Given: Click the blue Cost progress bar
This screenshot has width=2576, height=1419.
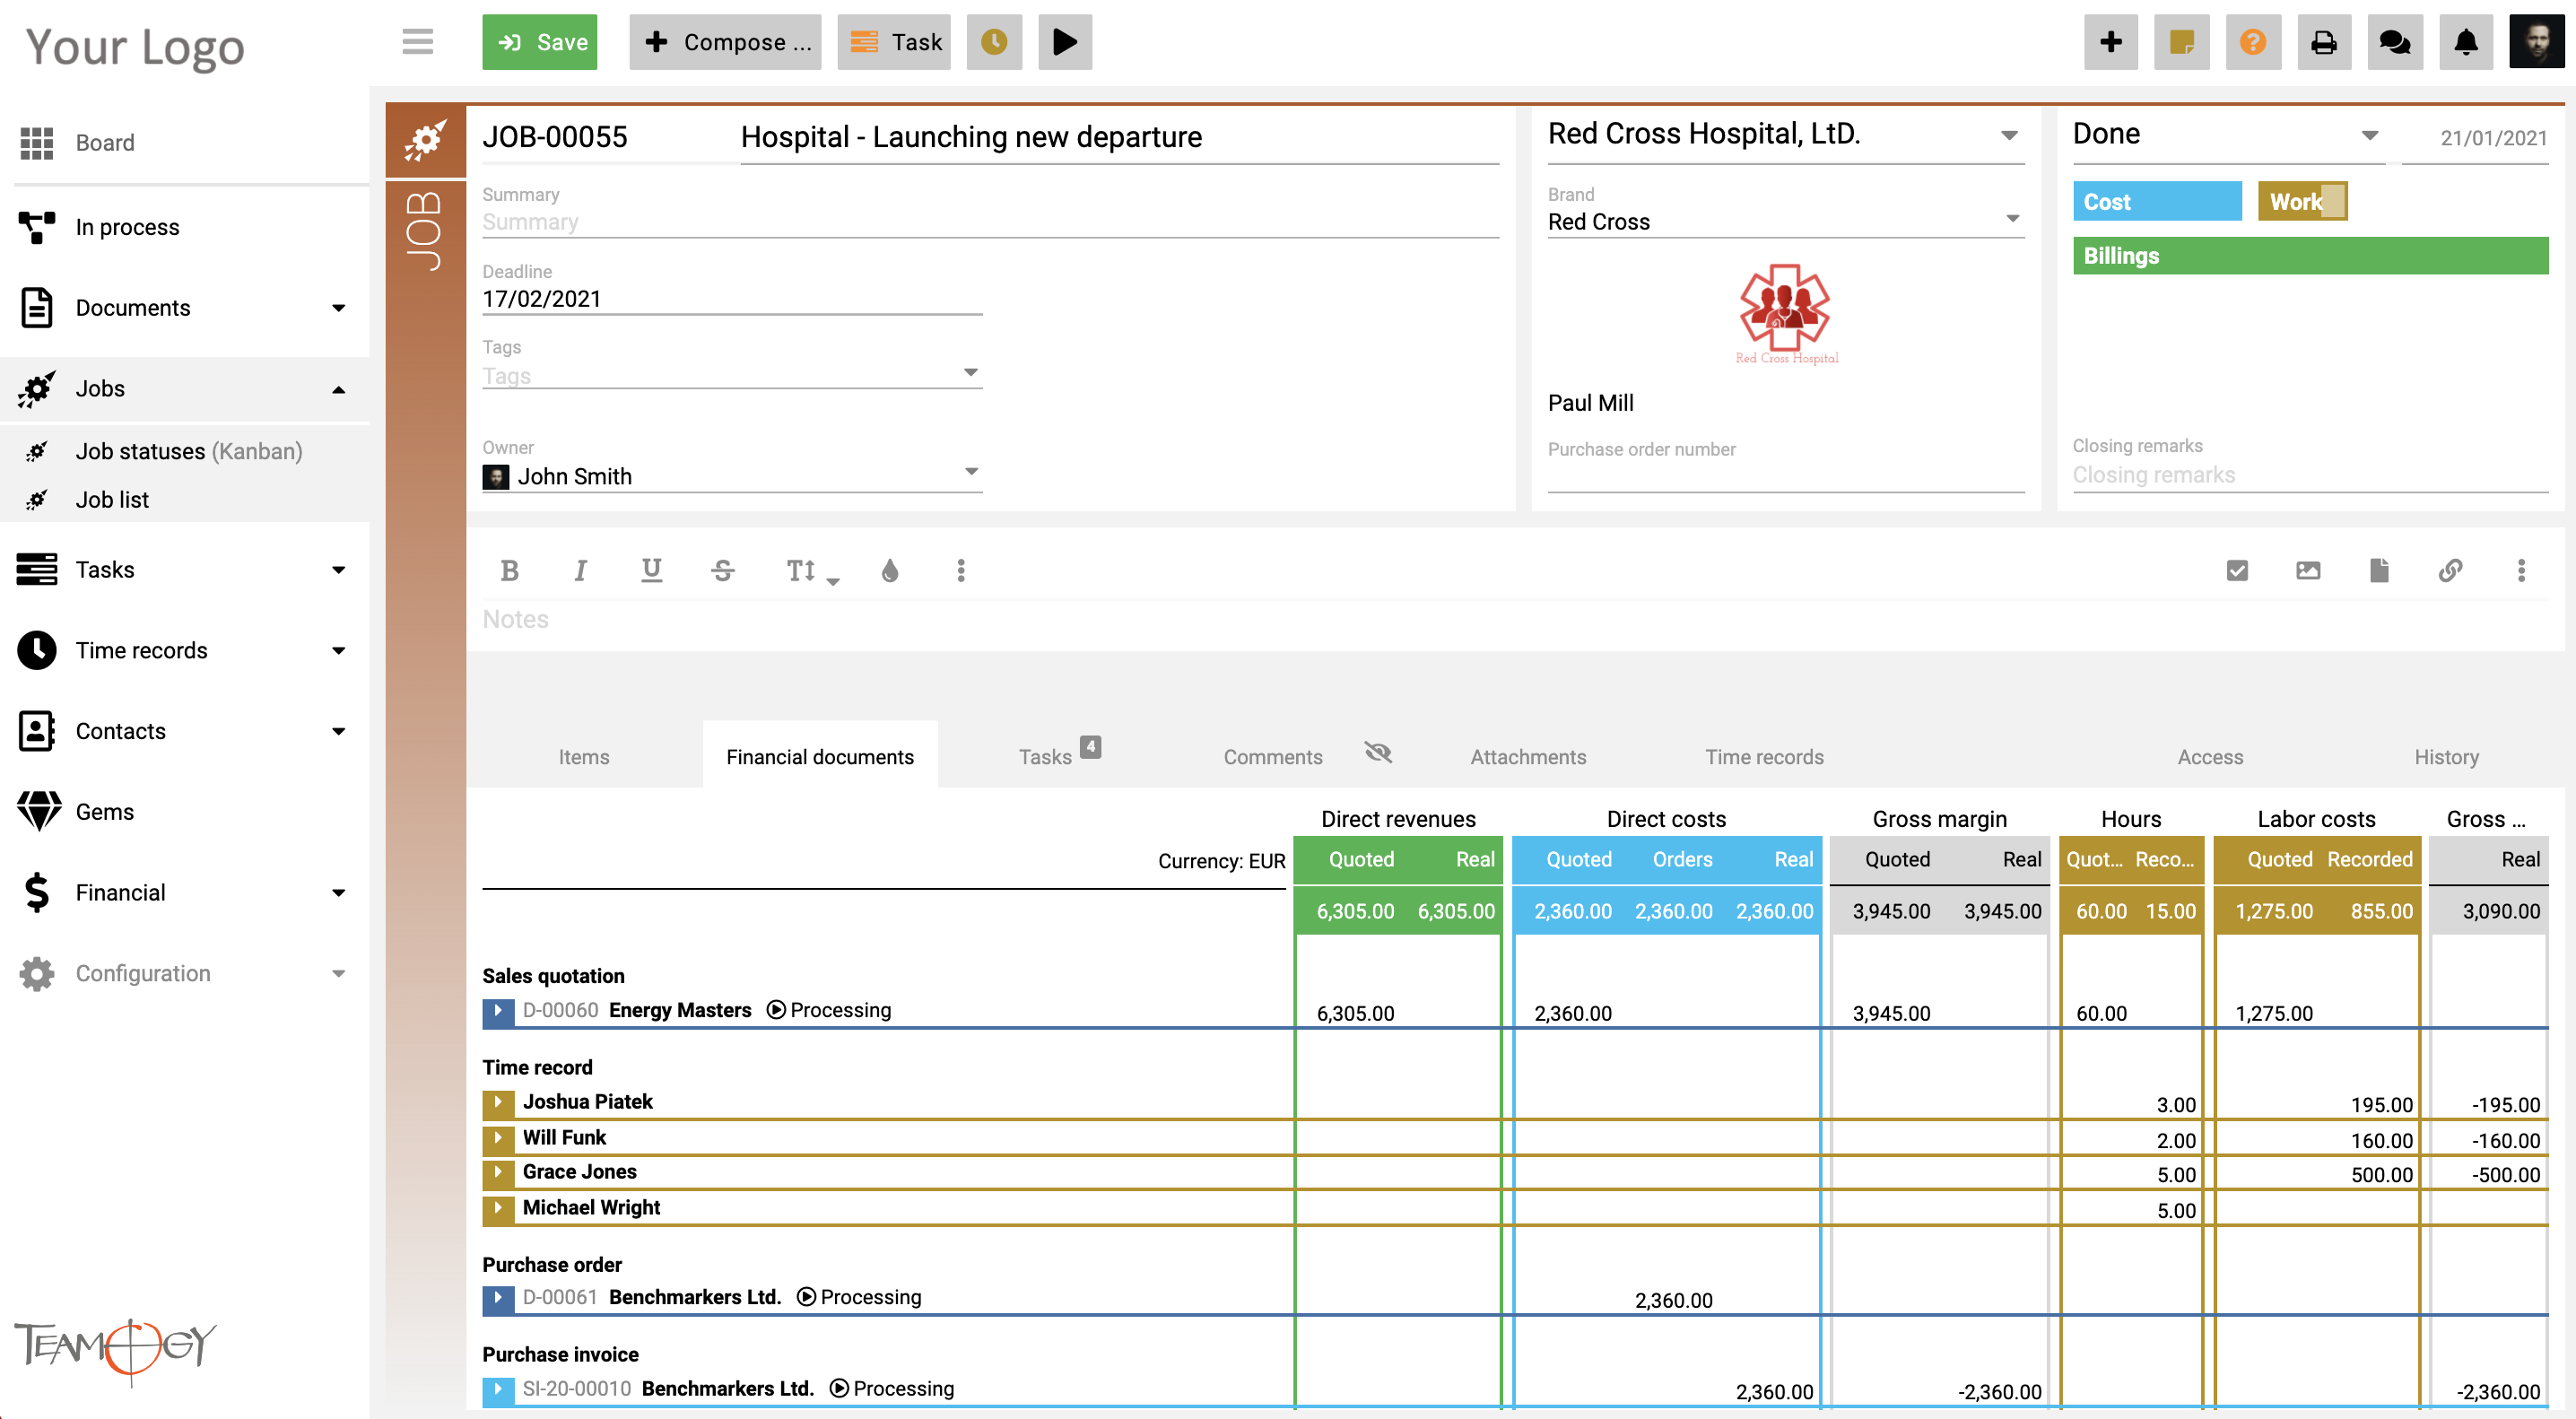Looking at the screenshot, I should click(x=2156, y=201).
